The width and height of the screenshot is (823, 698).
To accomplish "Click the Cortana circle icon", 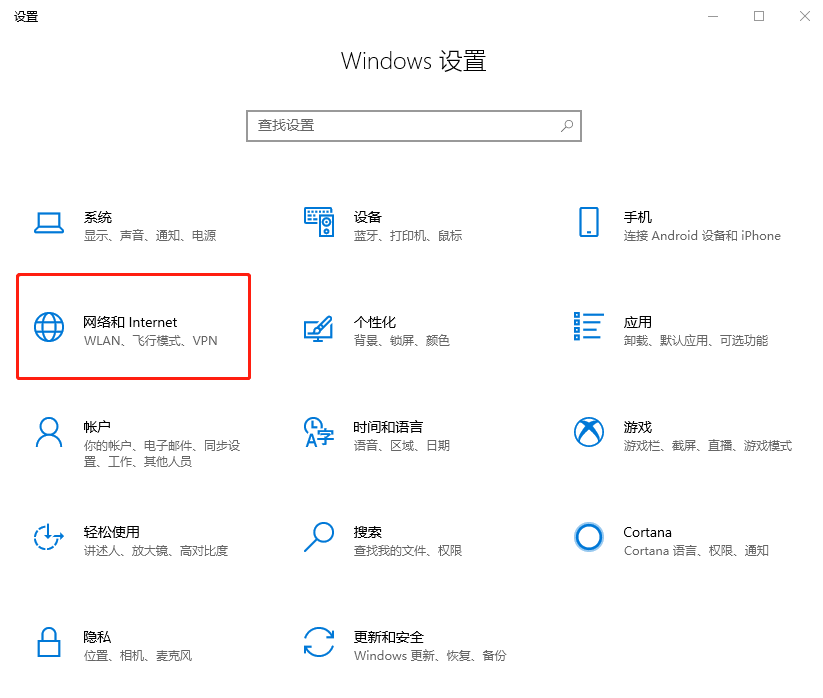I will (x=588, y=537).
